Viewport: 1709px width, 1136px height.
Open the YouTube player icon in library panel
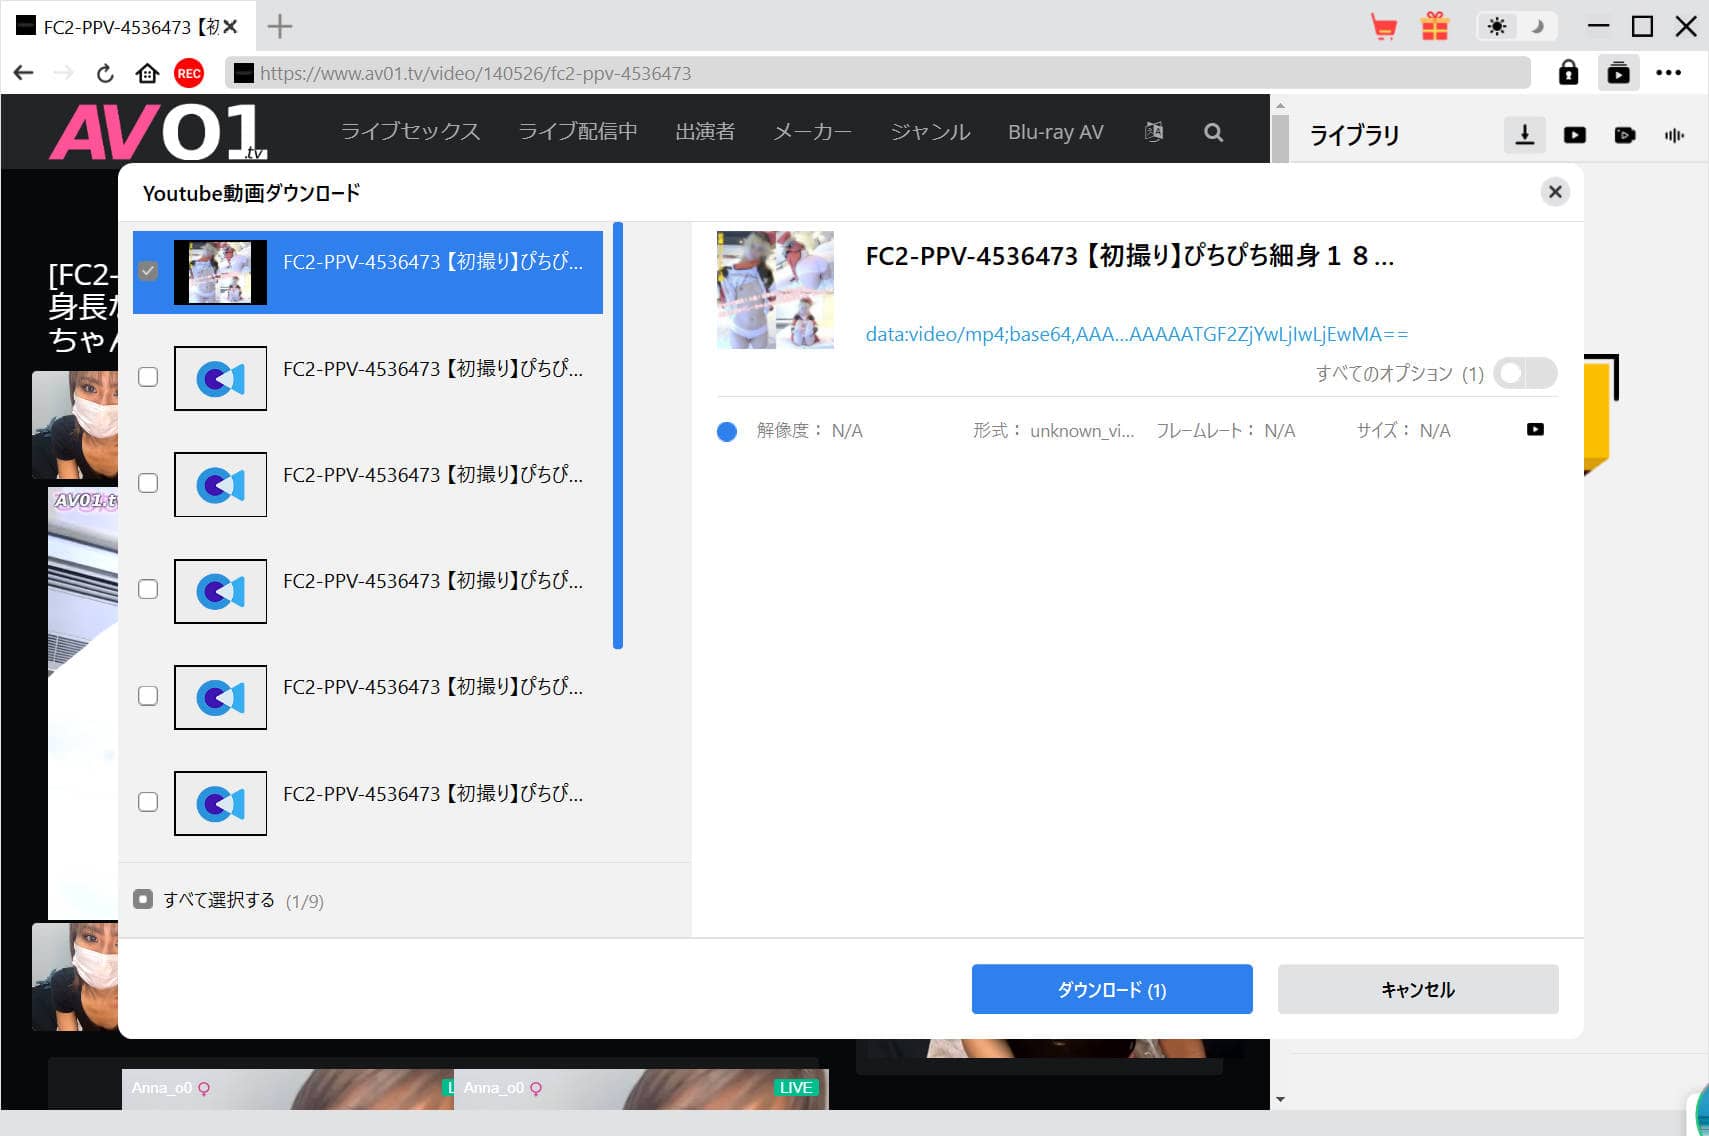click(x=1574, y=135)
